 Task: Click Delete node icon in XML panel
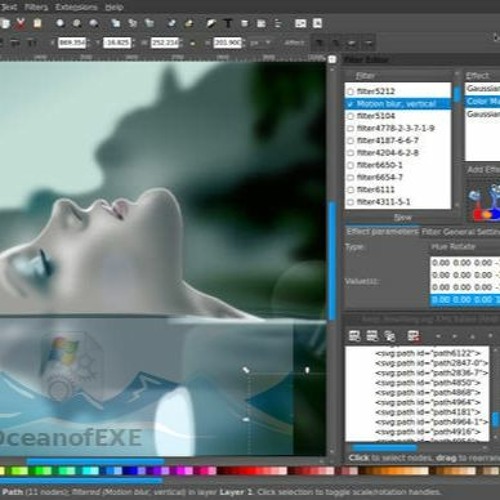point(413,336)
